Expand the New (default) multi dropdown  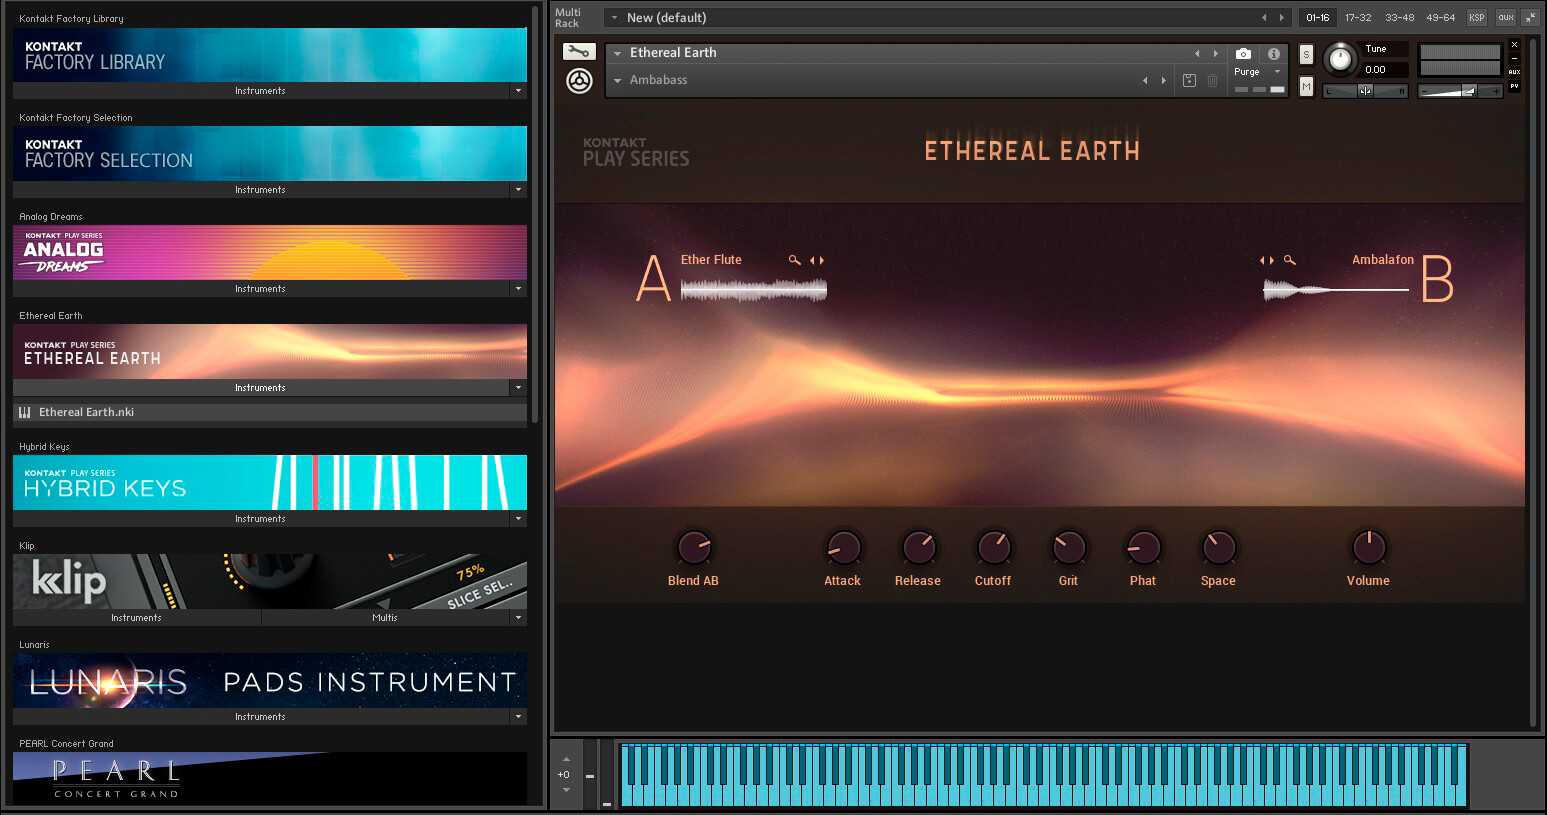[614, 18]
